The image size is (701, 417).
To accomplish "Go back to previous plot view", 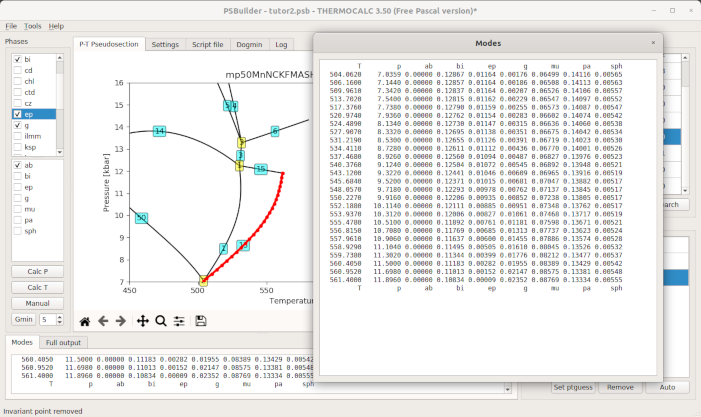I will click(103, 321).
